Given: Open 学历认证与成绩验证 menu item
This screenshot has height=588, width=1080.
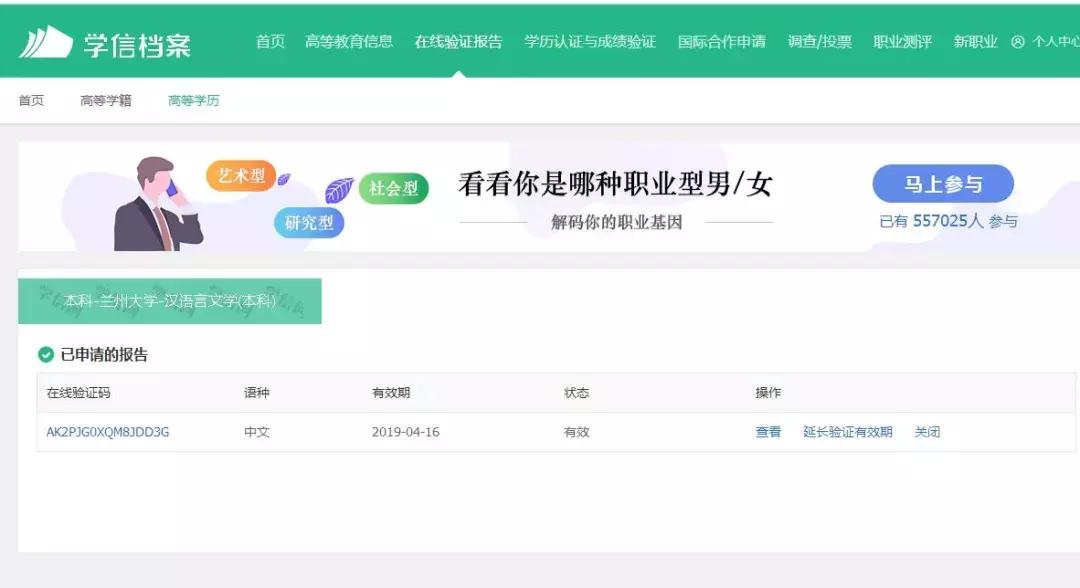Looking at the screenshot, I should pos(588,43).
